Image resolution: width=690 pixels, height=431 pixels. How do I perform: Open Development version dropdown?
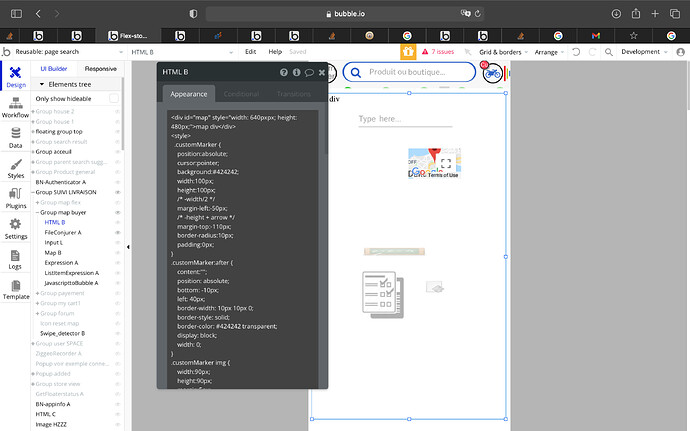pyautogui.click(x=644, y=52)
